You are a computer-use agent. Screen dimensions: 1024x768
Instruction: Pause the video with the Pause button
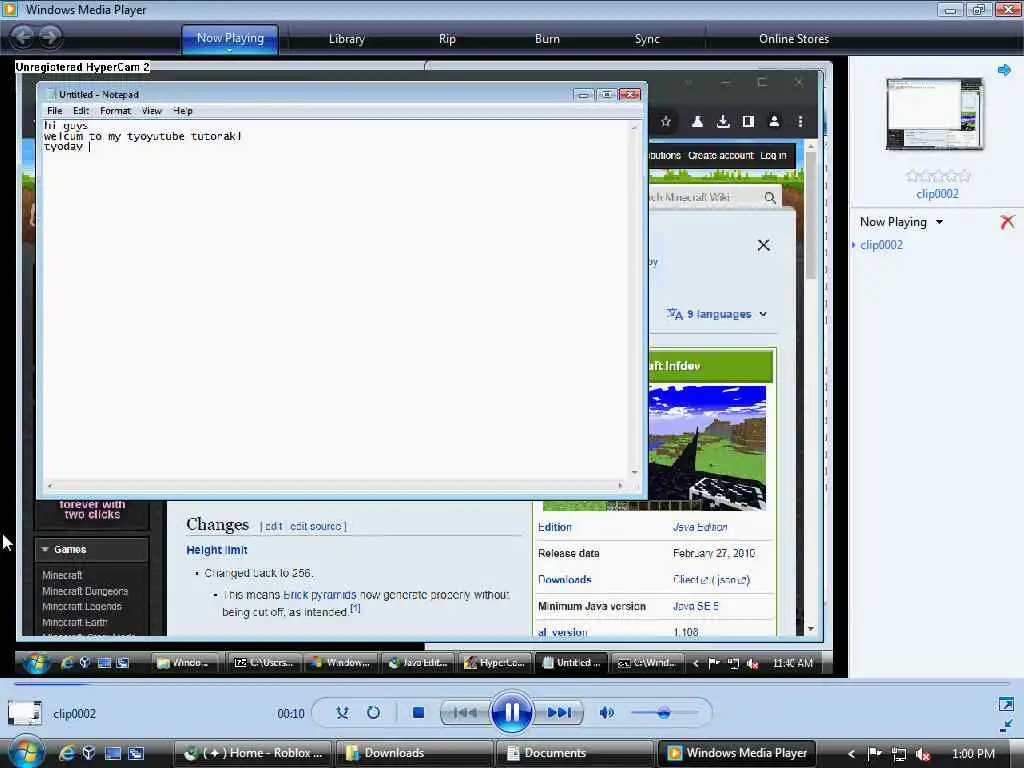pyautogui.click(x=511, y=712)
